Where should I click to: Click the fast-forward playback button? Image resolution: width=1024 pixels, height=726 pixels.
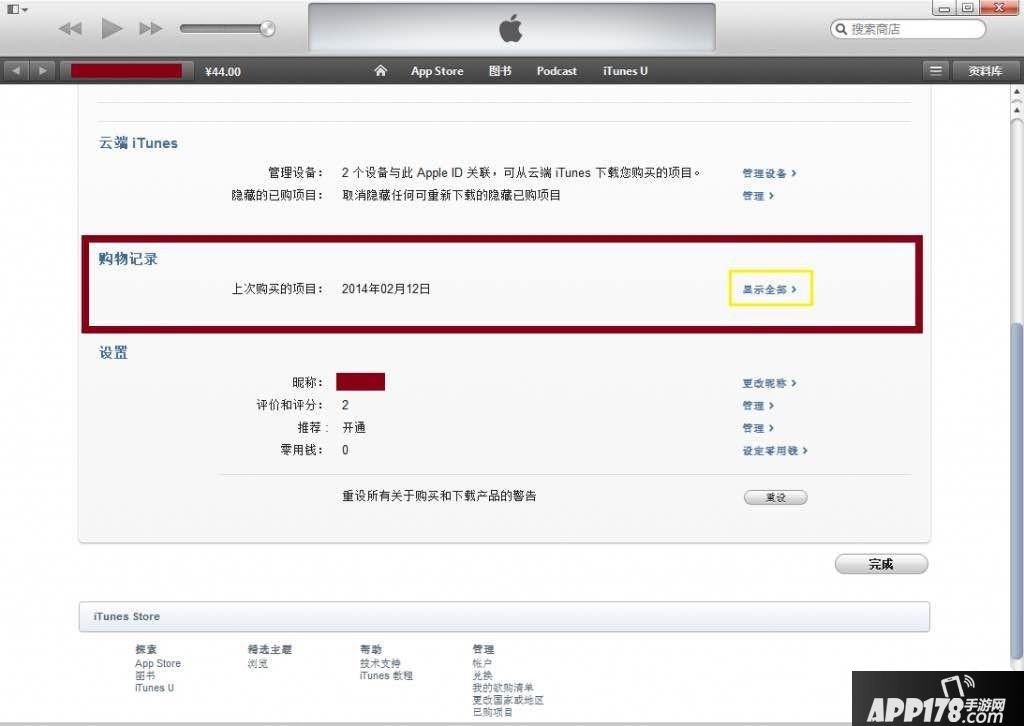pos(151,29)
